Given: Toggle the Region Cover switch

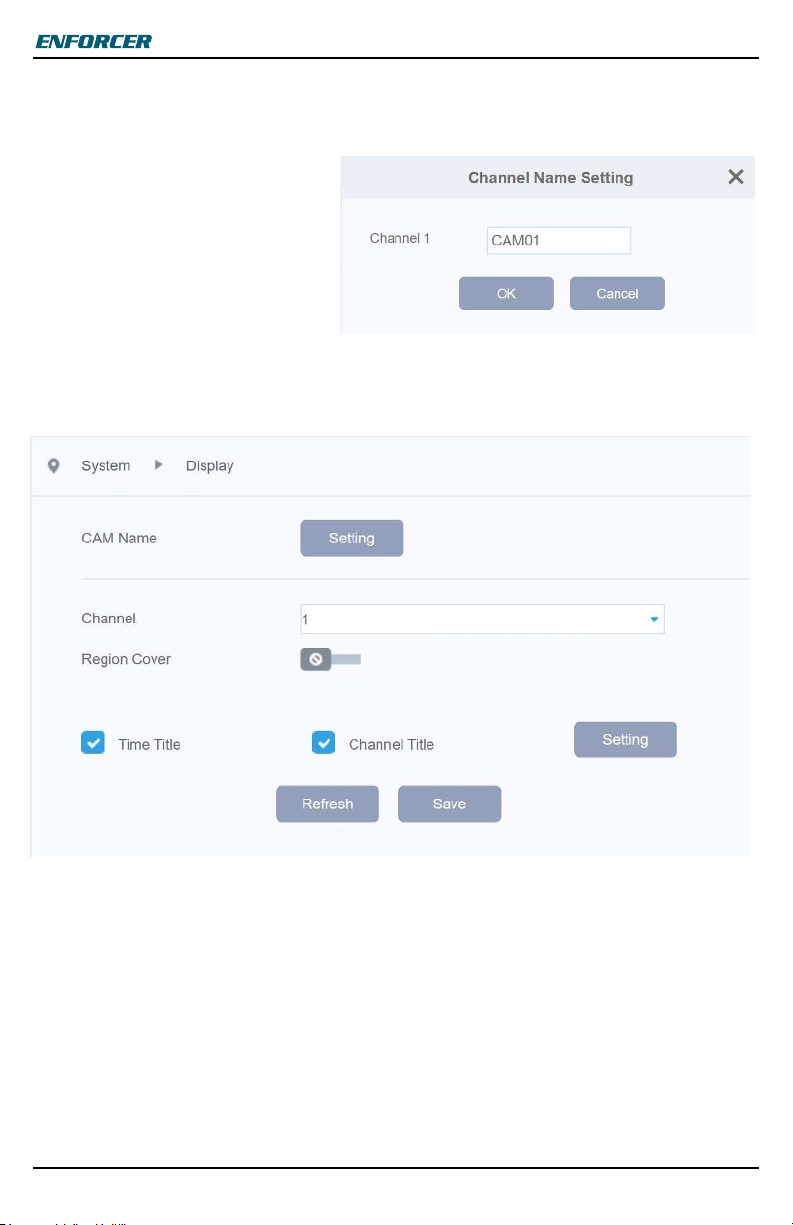Looking at the screenshot, I should pos(331,660).
